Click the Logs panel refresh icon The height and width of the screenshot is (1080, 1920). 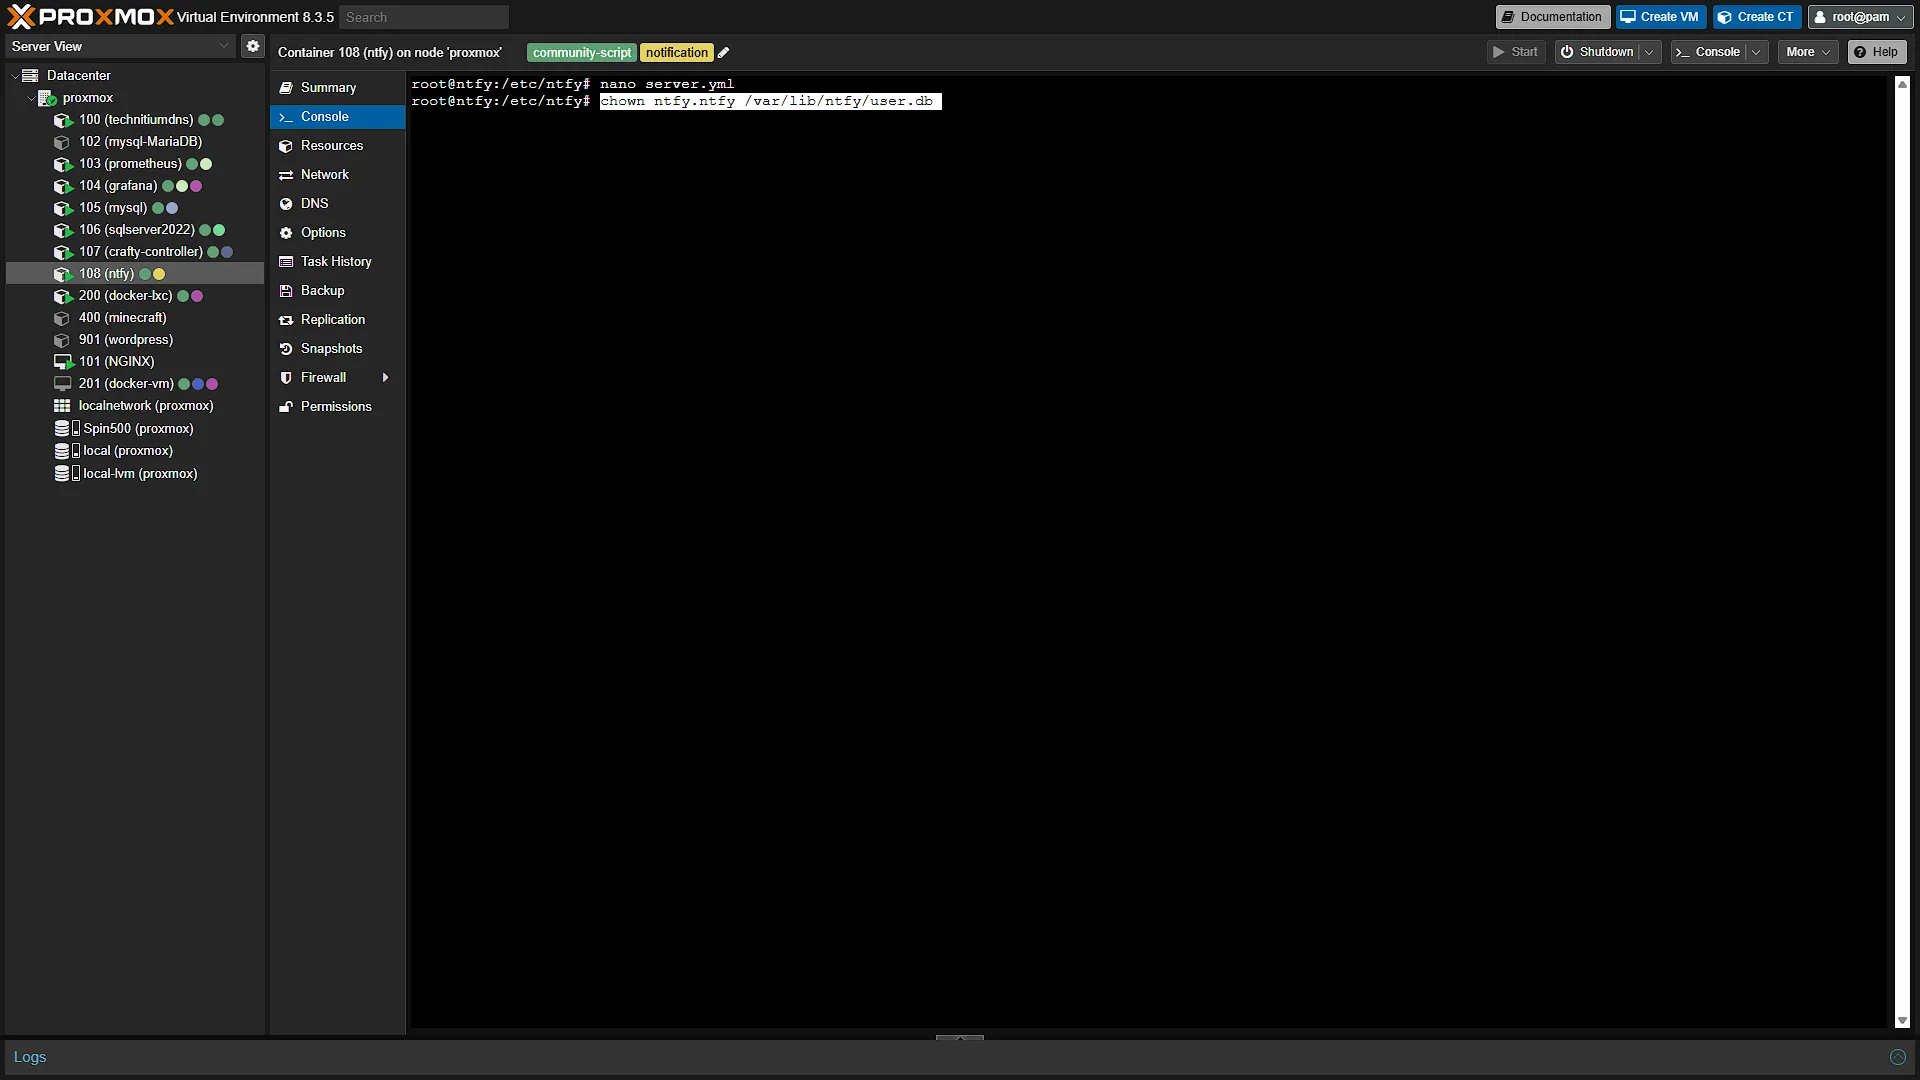point(1897,1057)
